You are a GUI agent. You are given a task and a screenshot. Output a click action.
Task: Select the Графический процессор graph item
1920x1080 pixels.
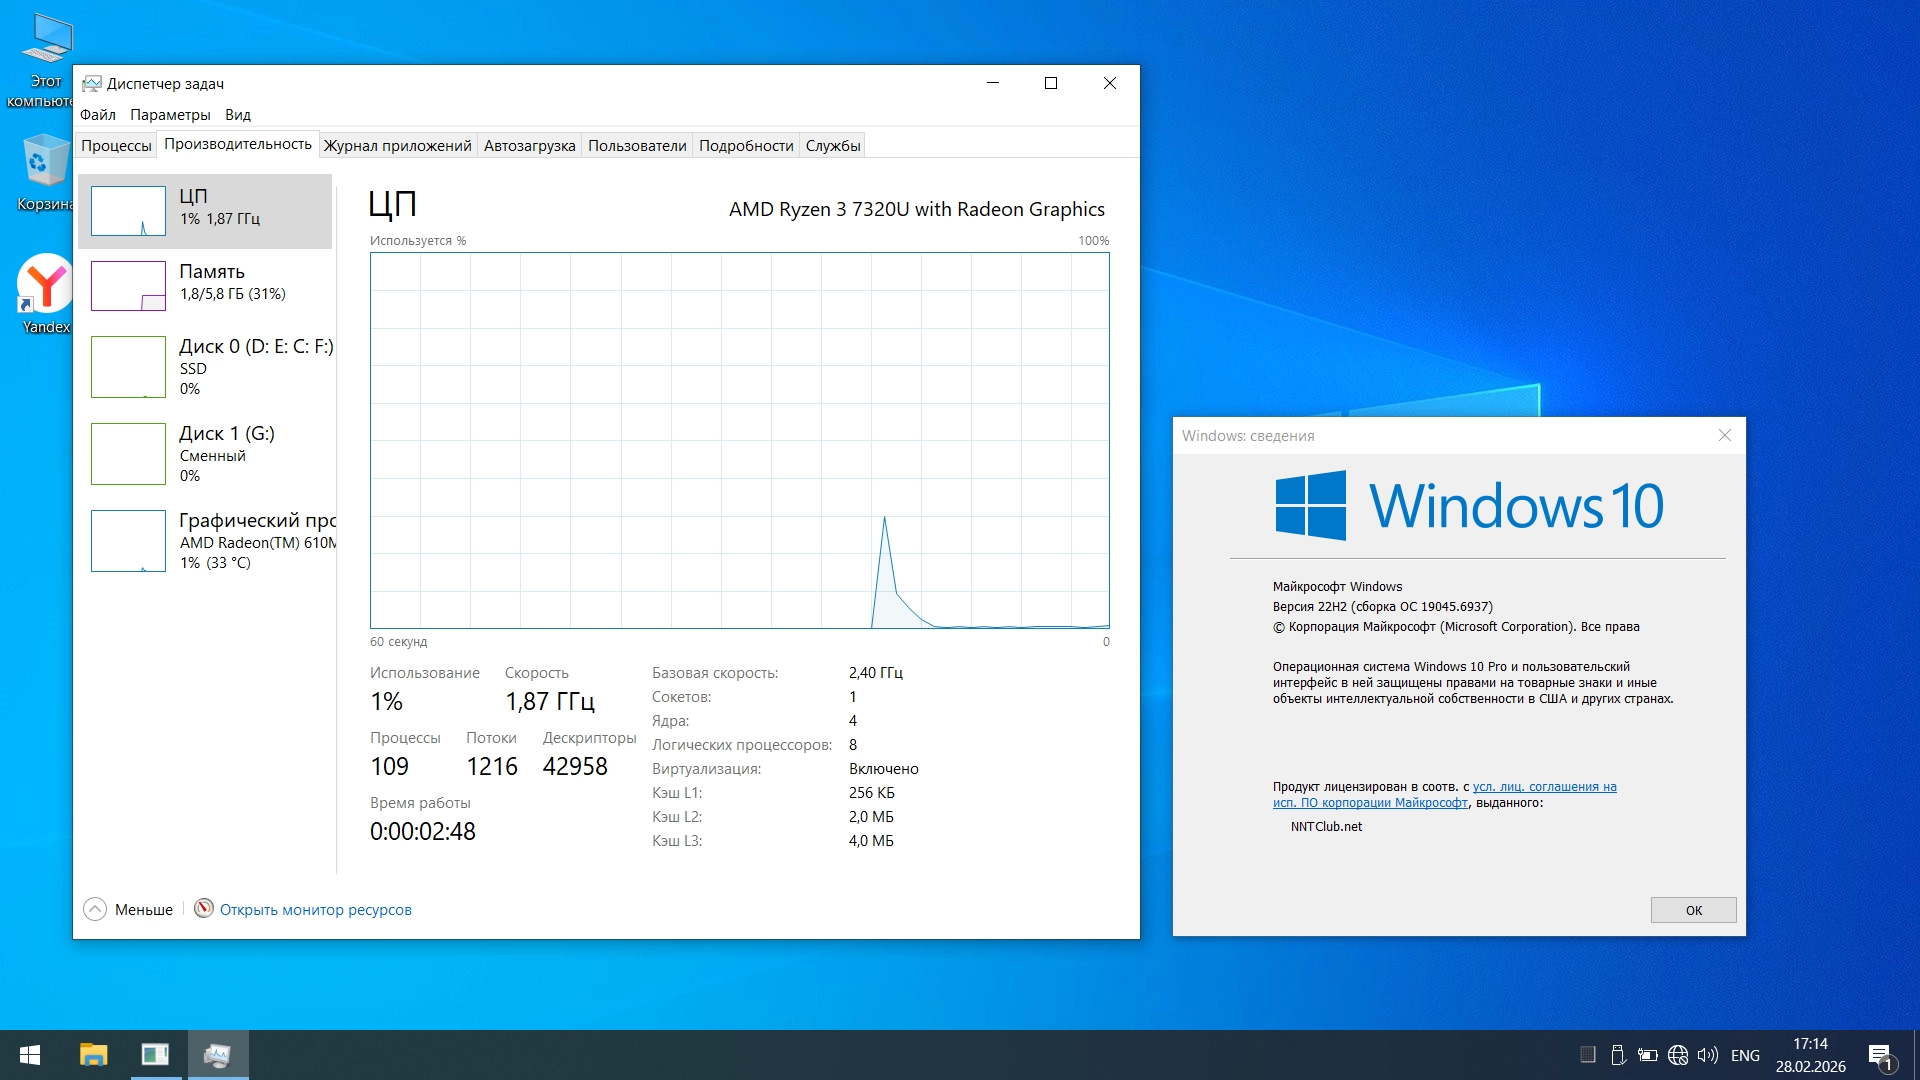click(128, 541)
